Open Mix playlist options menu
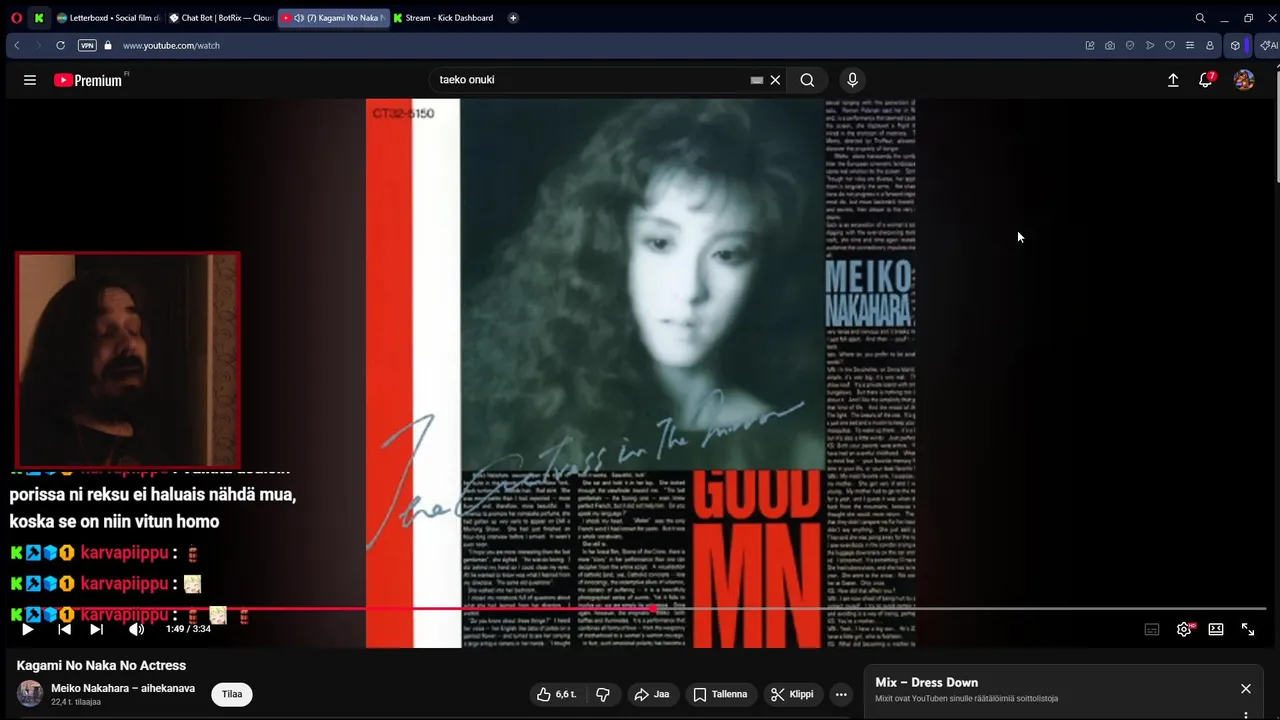1280x720 pixels. pos(1246,715)
